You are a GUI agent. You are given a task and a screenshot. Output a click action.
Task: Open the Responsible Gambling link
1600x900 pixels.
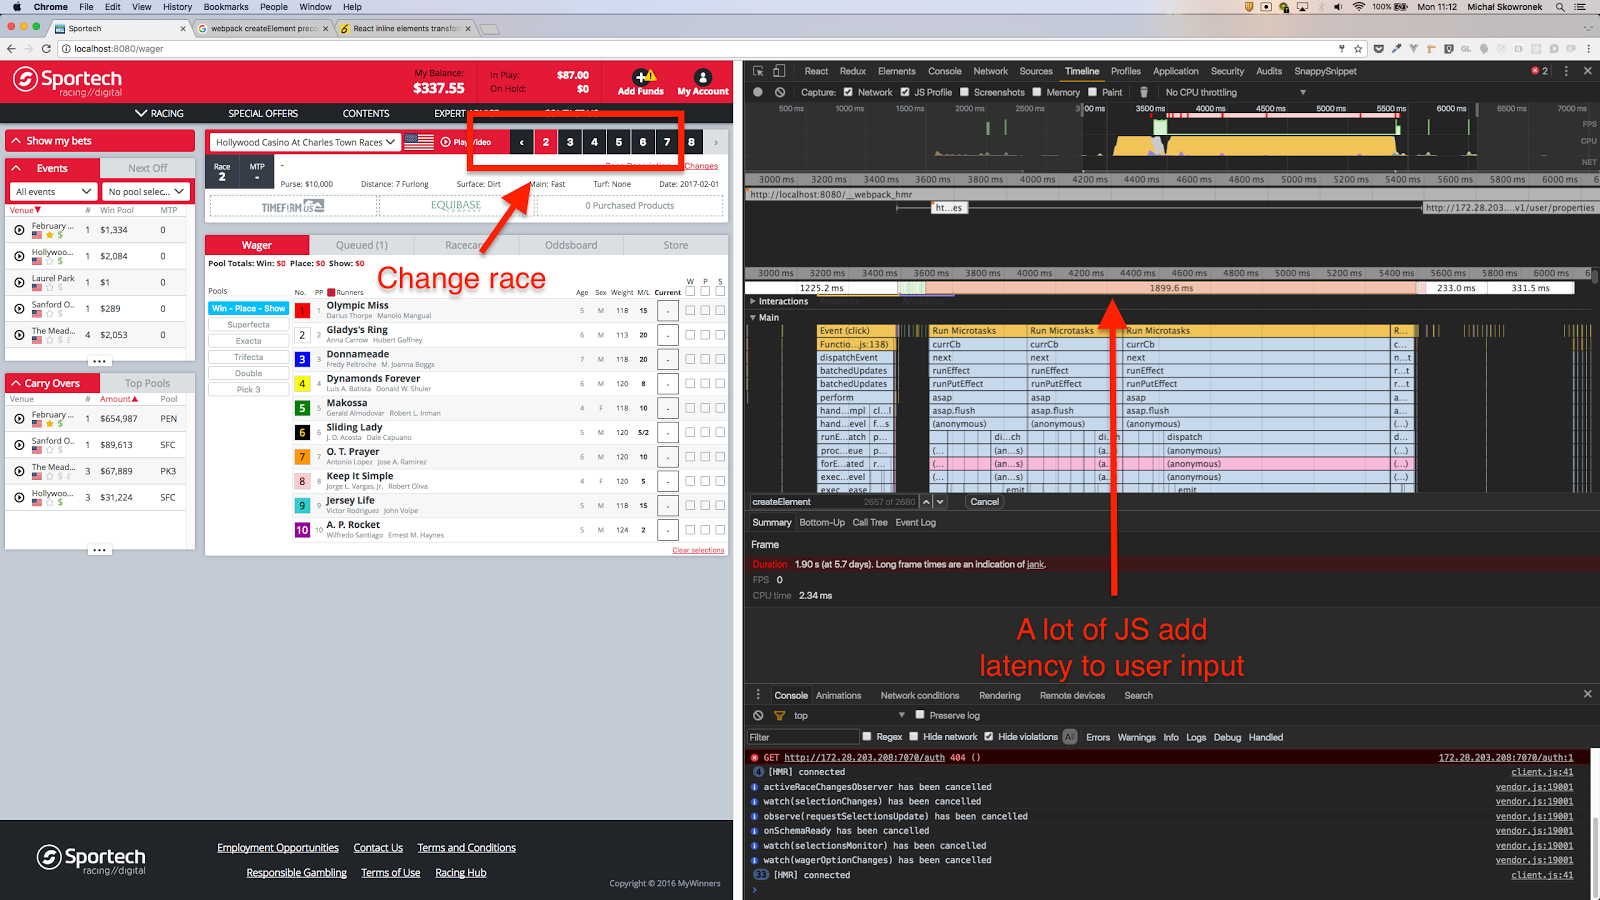click(x=297, y=873)
